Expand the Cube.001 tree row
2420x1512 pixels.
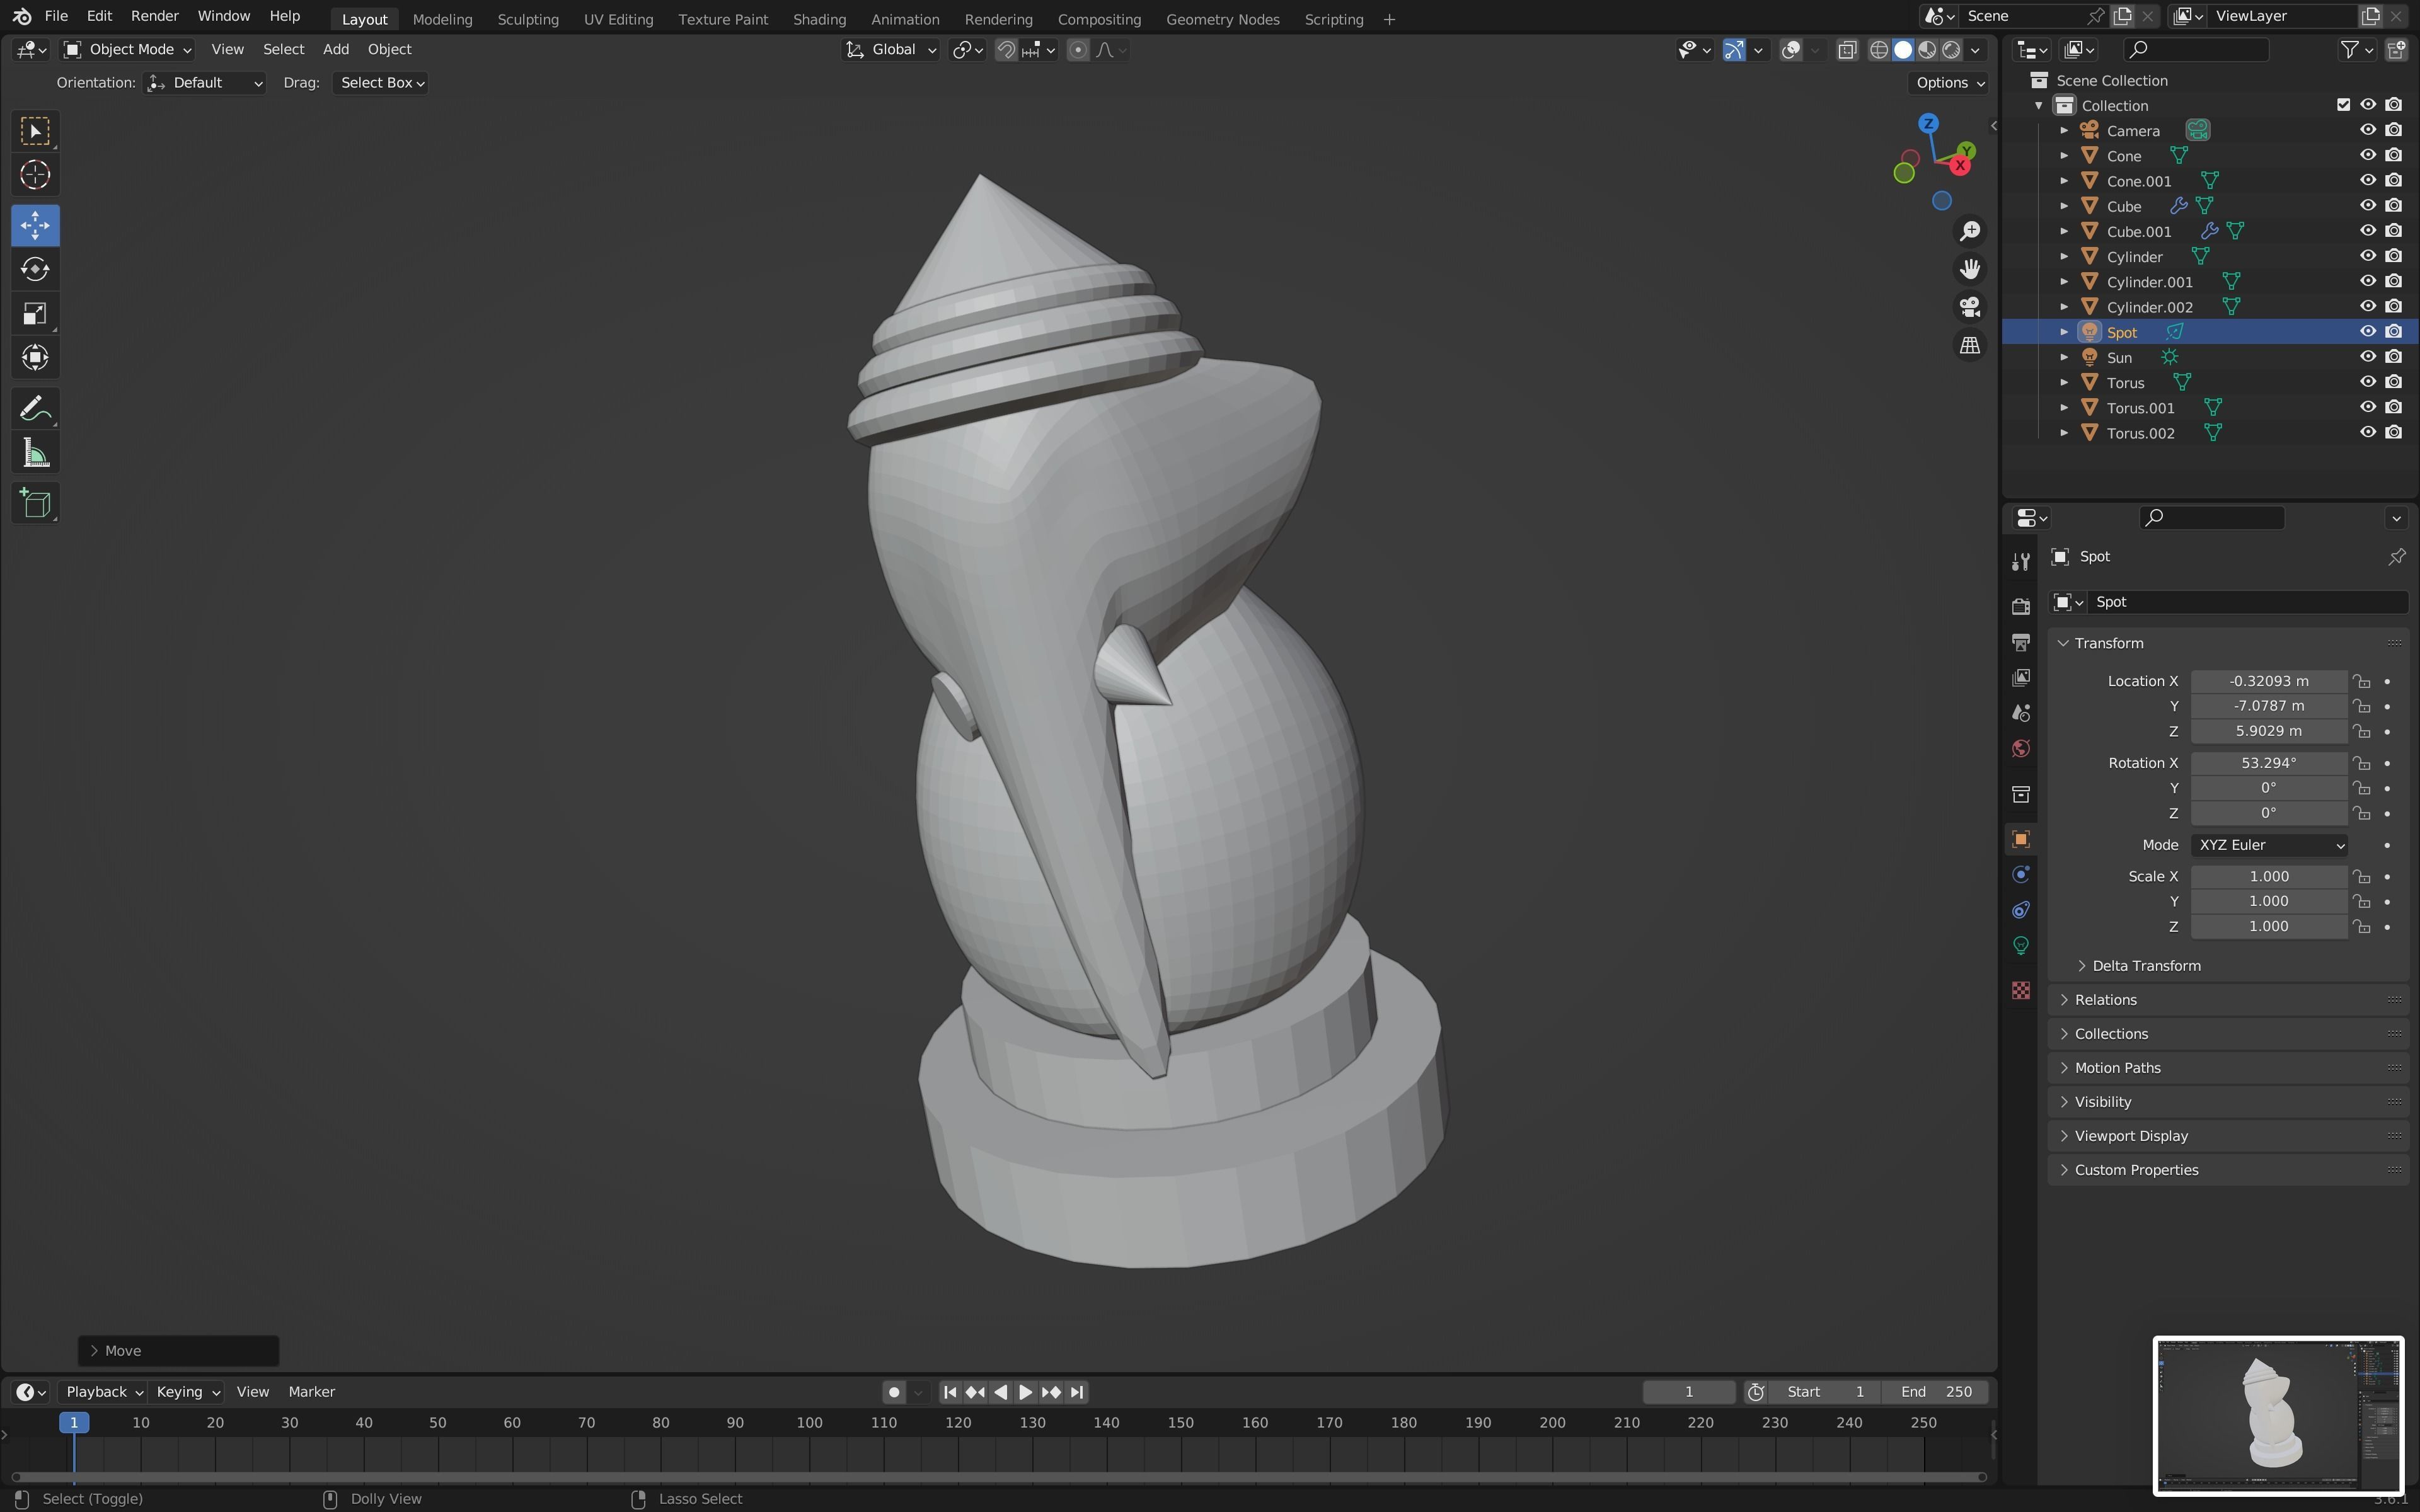click(2064, 231)
